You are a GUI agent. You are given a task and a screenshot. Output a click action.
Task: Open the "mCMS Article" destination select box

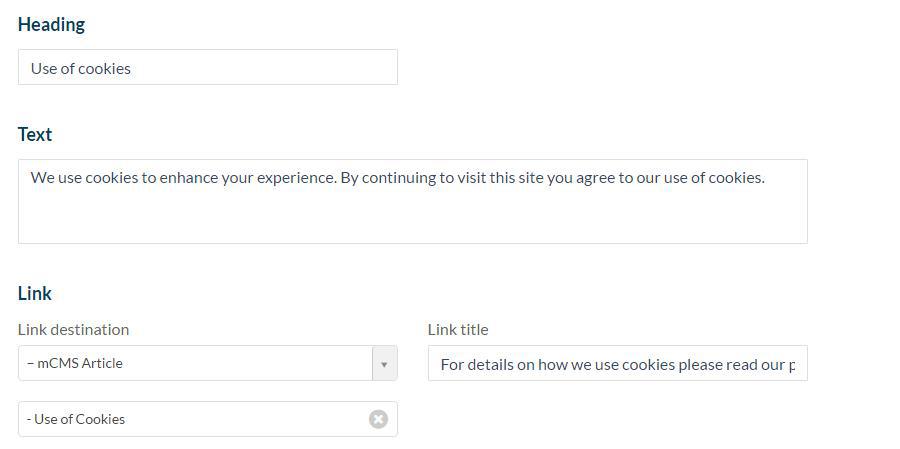click(x=195, y=364)
